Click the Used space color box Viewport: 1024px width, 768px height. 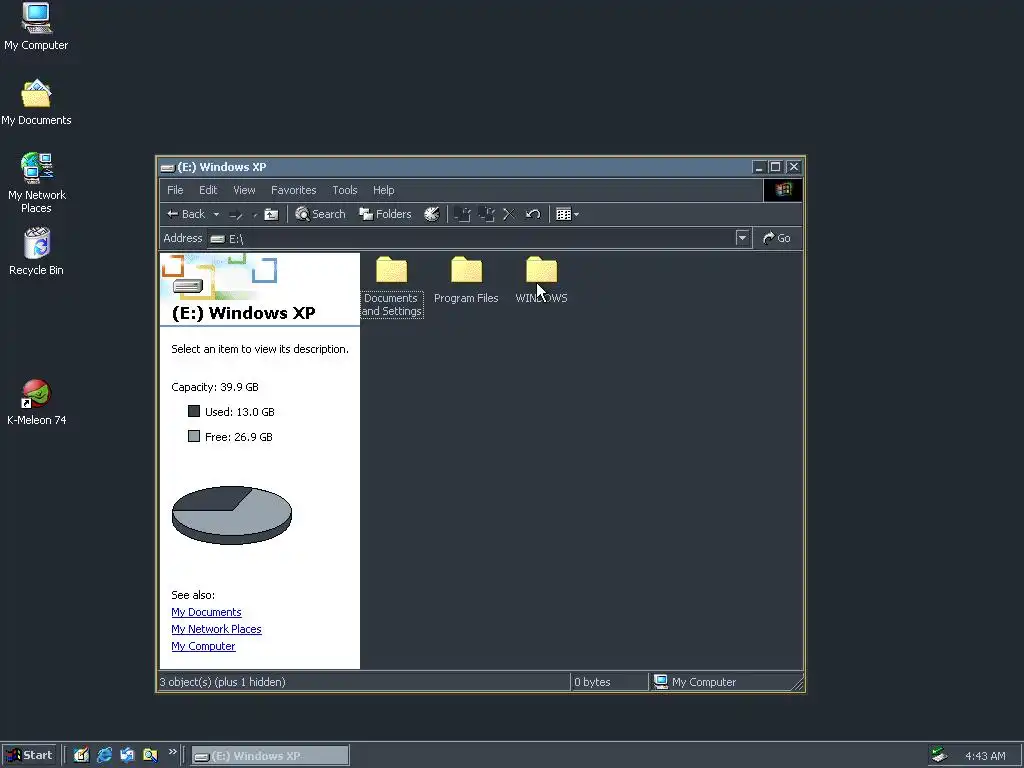point(194,411)
